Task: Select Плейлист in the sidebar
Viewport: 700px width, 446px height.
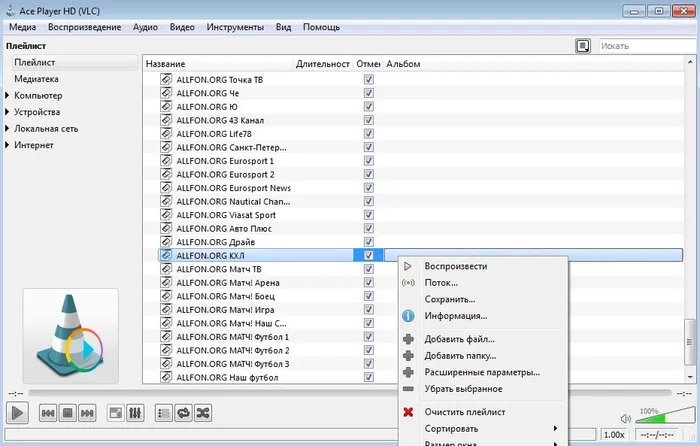Action: click(75, 63)
